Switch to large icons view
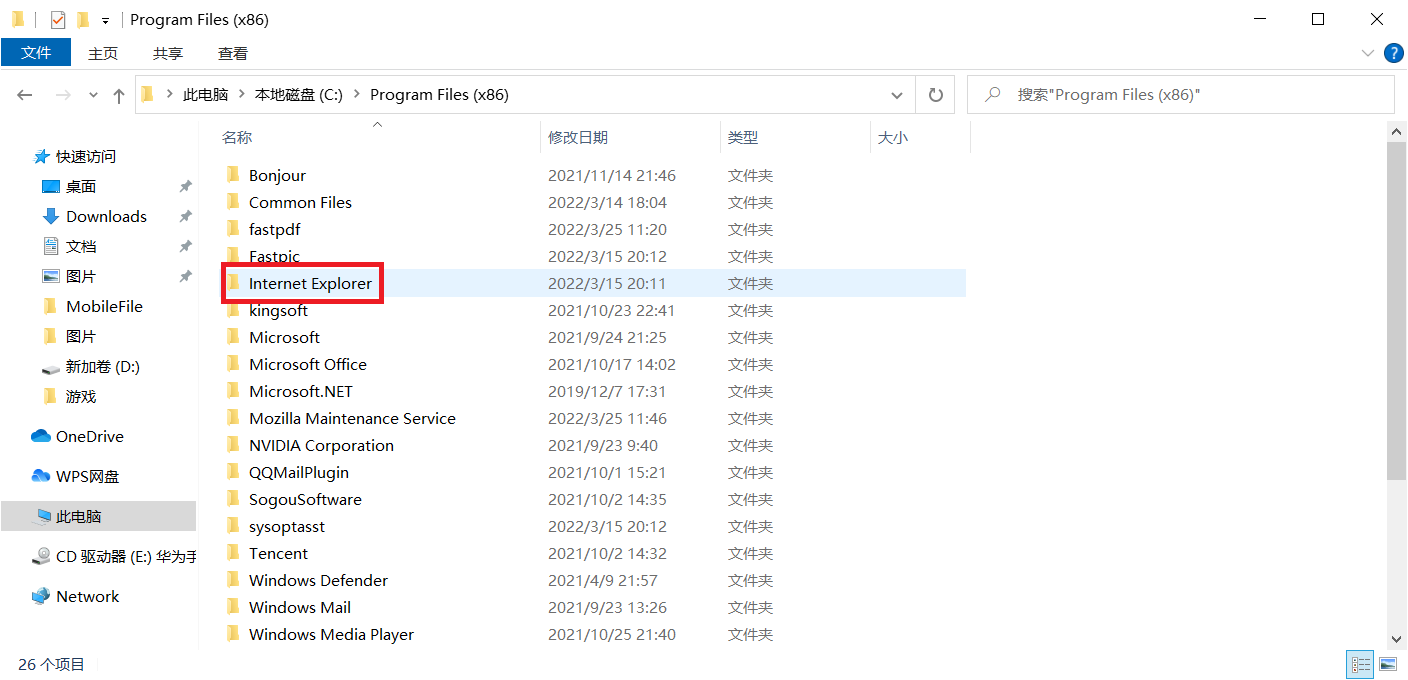Screen dimensions: 1408x680 click(1388, 664)
